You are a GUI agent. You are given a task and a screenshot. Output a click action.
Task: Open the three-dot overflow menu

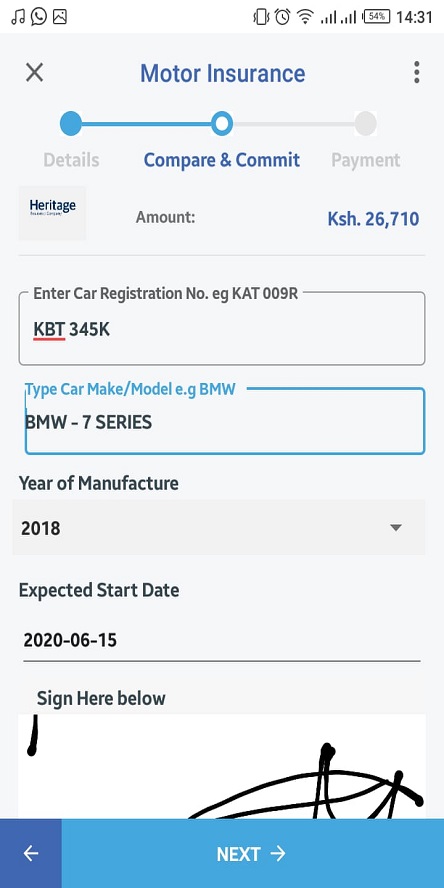(x=416, y=72)
